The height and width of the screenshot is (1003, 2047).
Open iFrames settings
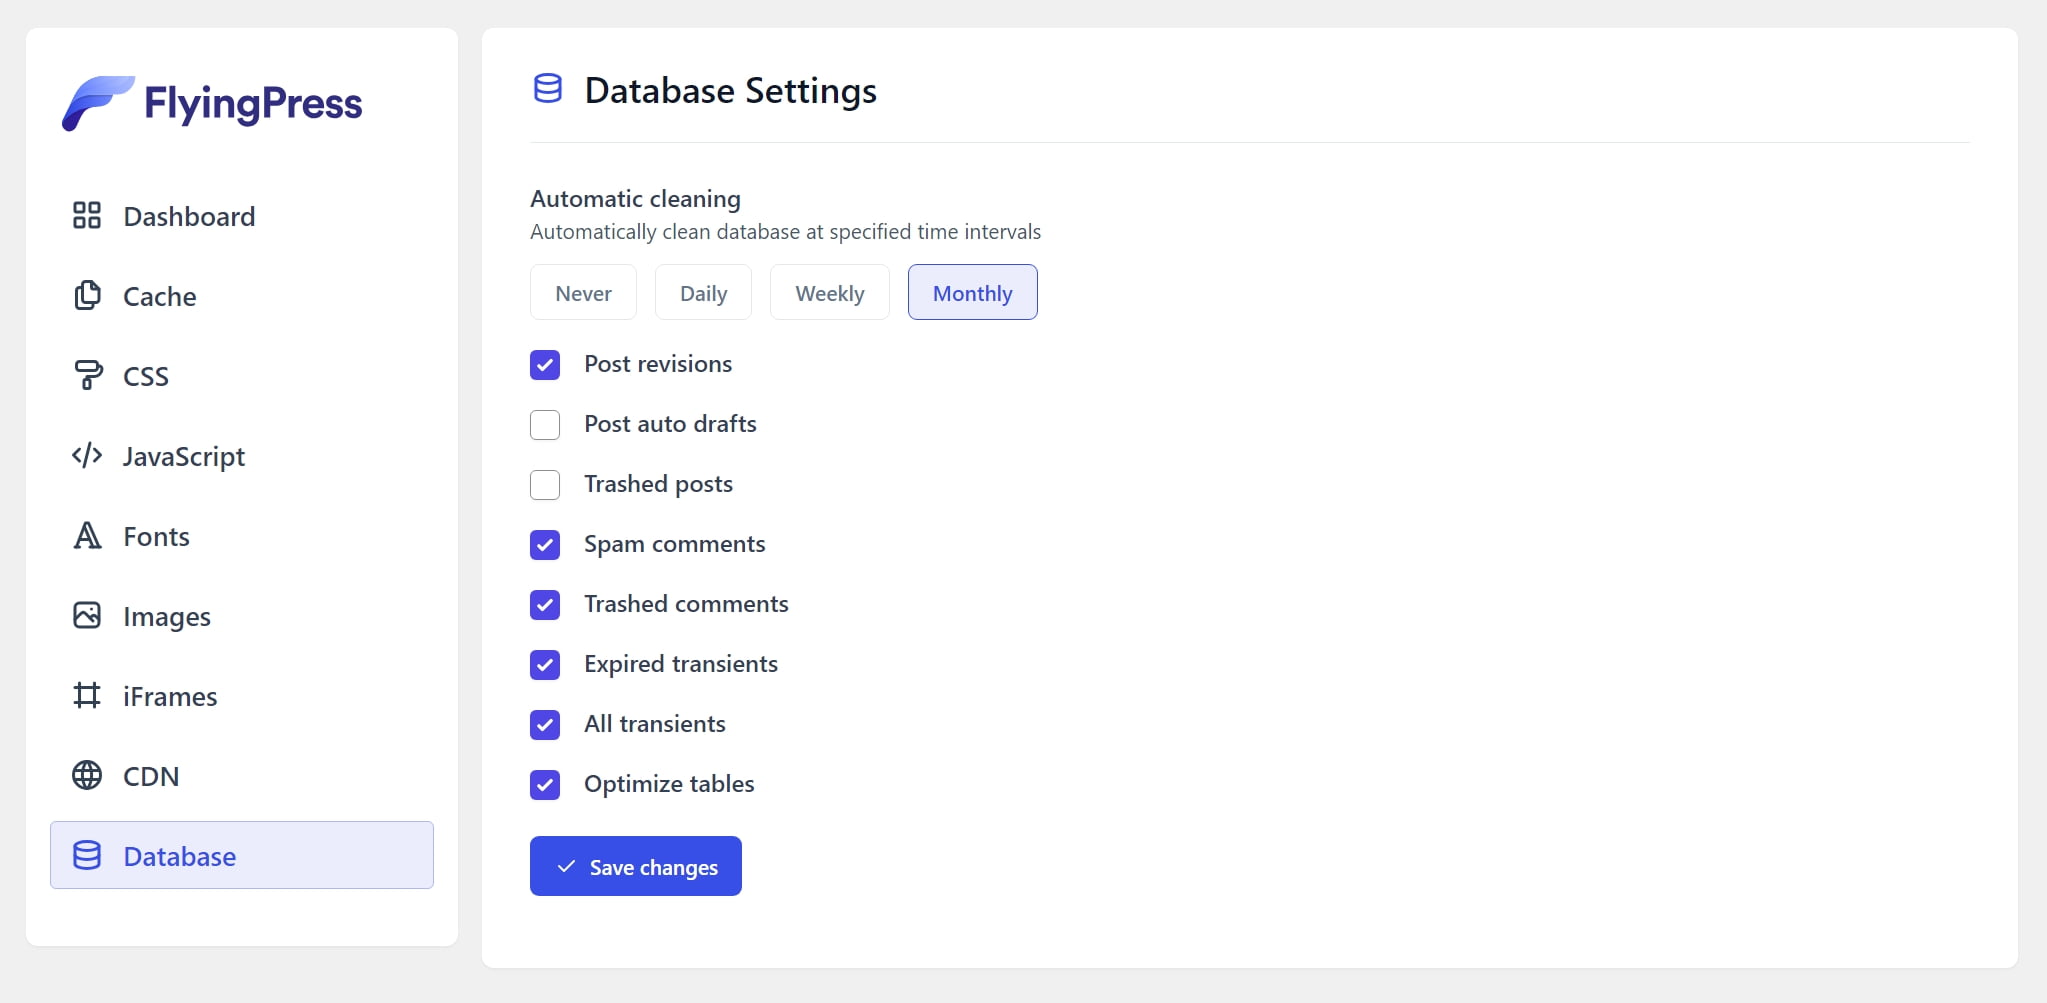pyautogui.click(x=242, y=696)
